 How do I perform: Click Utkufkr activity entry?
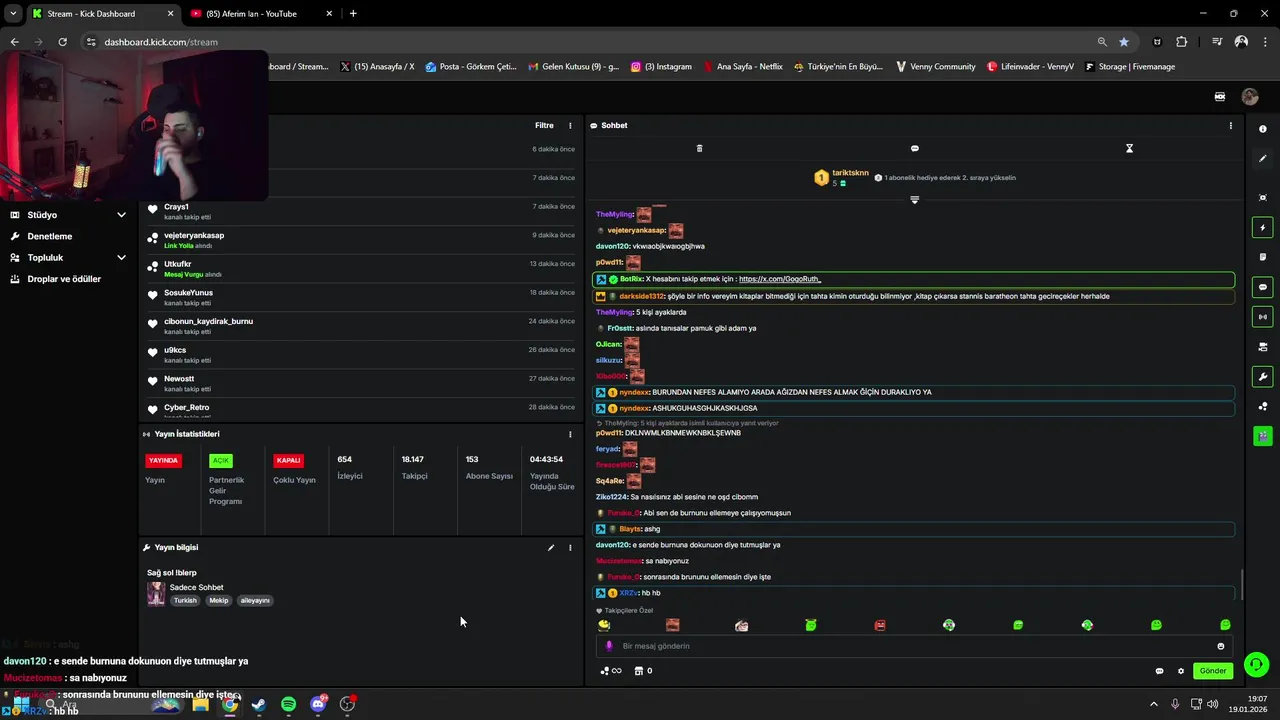pyautogui.click(x=360, y=268)
